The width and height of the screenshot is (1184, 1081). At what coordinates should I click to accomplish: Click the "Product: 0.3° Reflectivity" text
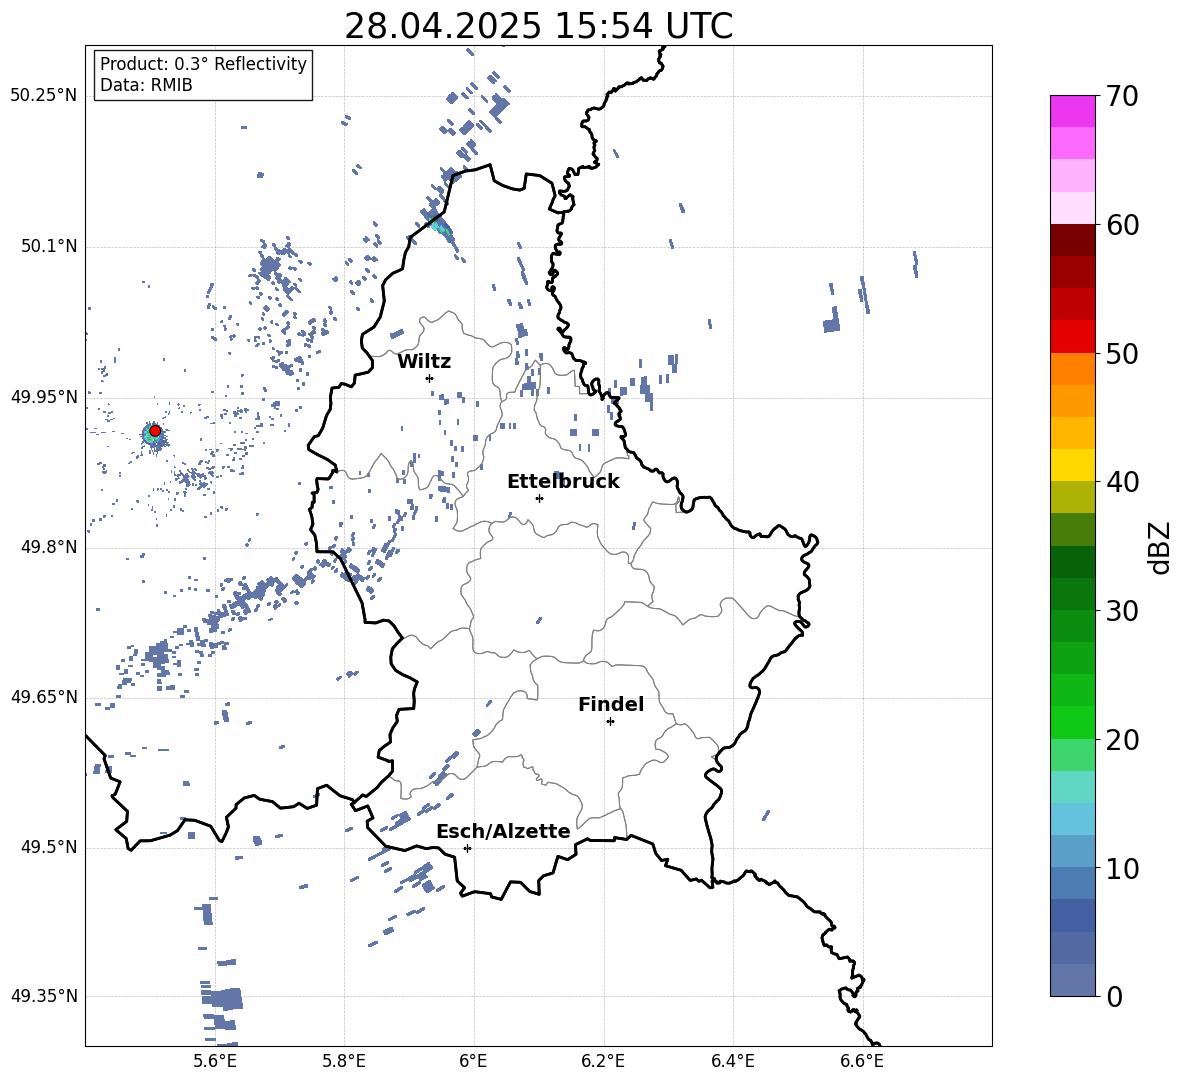point(203,64)
